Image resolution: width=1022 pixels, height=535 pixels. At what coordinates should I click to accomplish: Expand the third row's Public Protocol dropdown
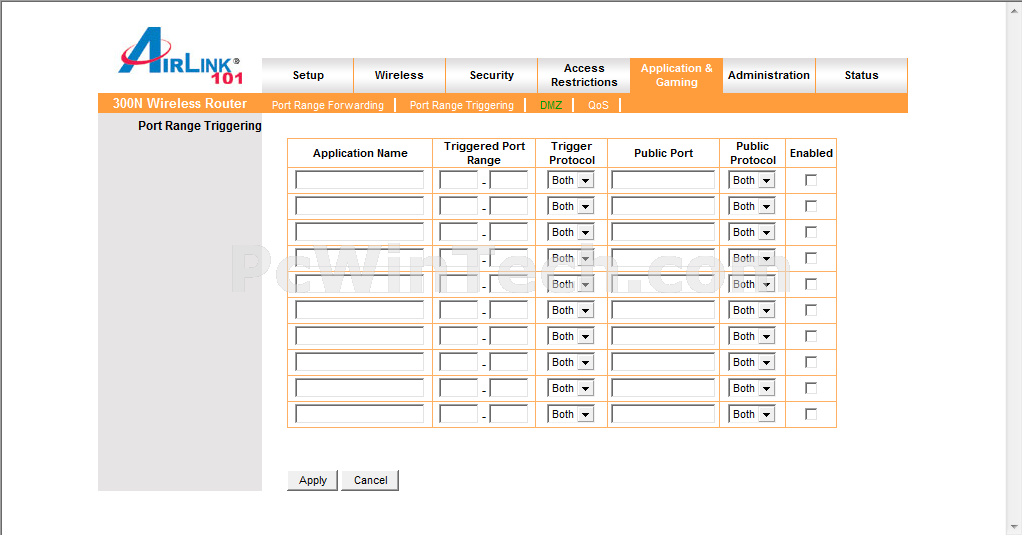[752, 233]
